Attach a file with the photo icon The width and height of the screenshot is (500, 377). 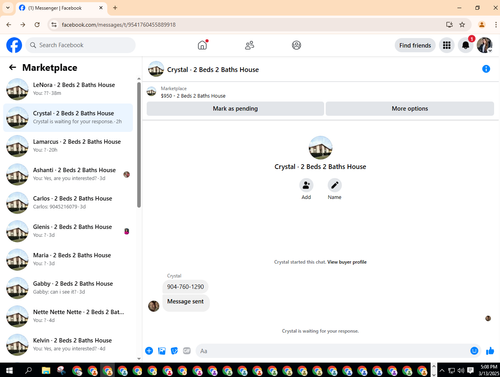pyautogui.click(x=162, y=351)
